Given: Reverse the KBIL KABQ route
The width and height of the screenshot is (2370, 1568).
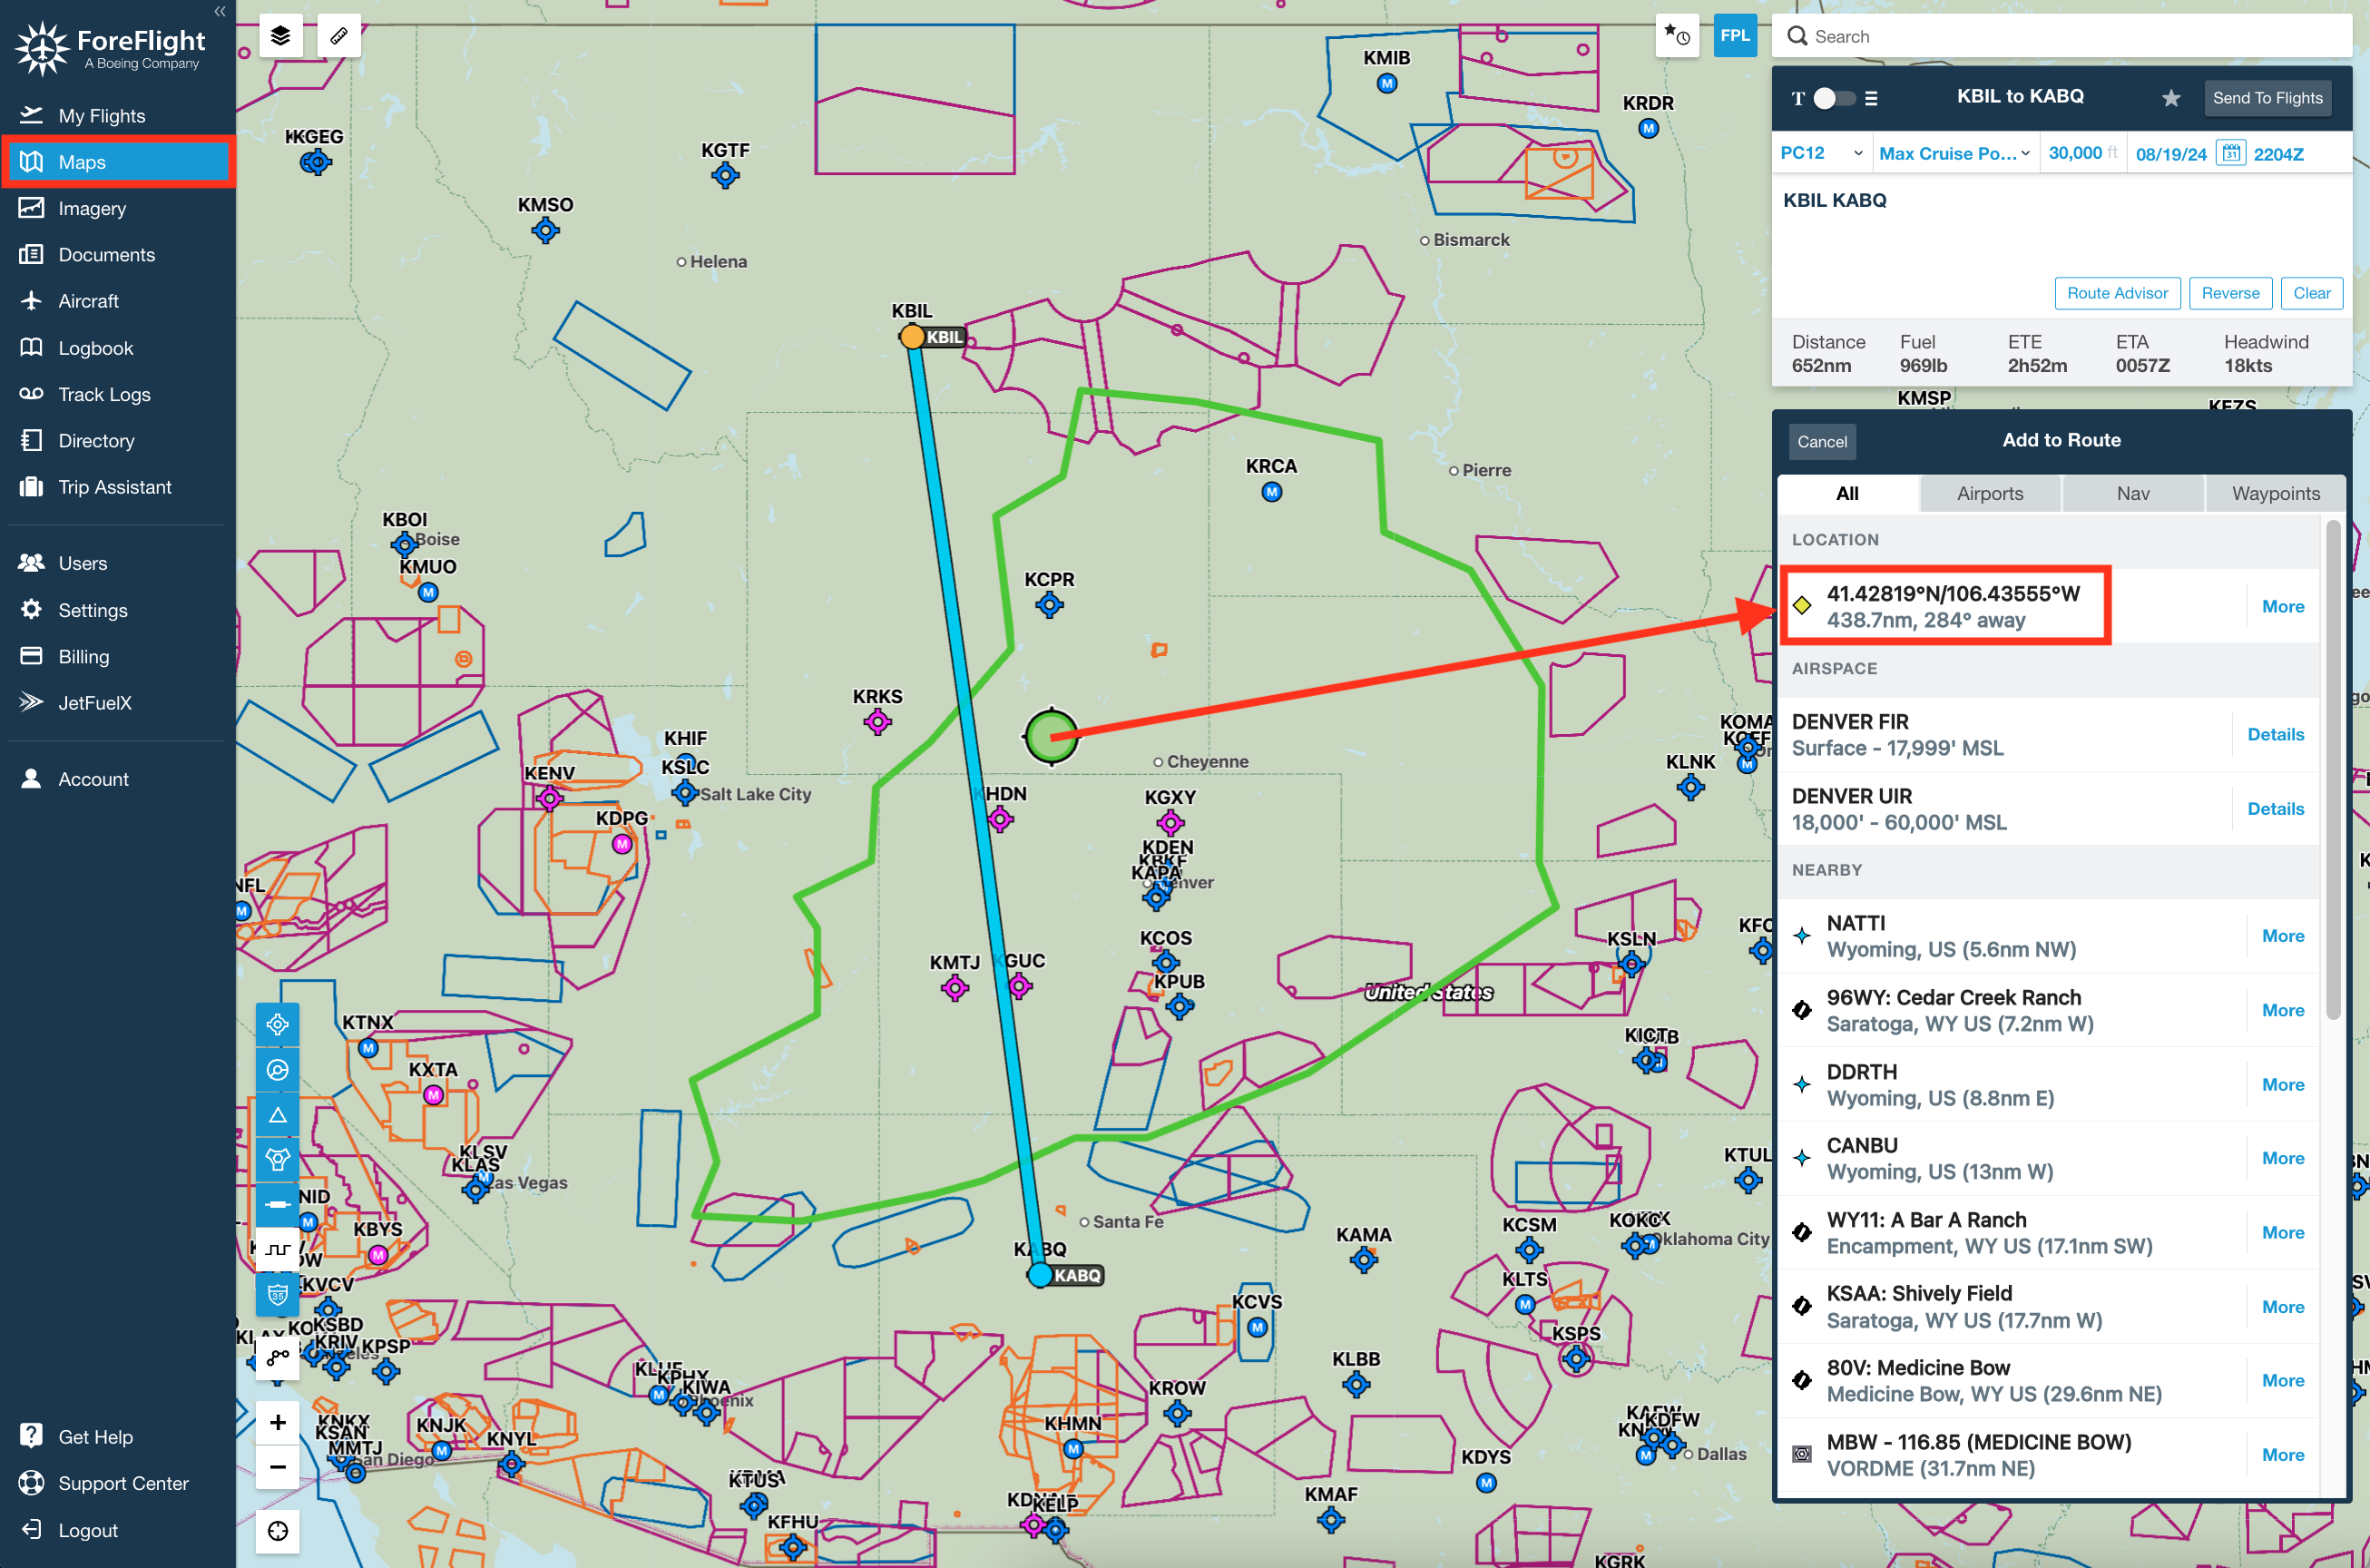Looking at the screenshot, I should [x=2230, y=293].
